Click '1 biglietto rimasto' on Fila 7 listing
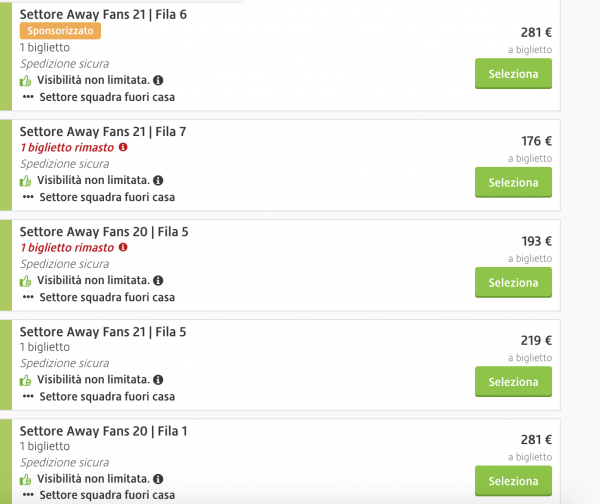The image size is (600, 504). [x=66, y=147]
